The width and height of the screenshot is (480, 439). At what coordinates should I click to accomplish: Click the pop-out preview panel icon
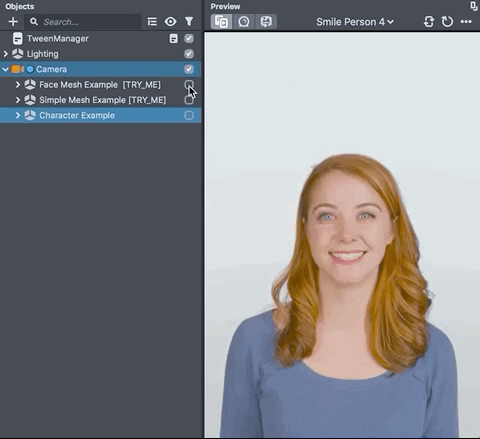click(474, 6)
